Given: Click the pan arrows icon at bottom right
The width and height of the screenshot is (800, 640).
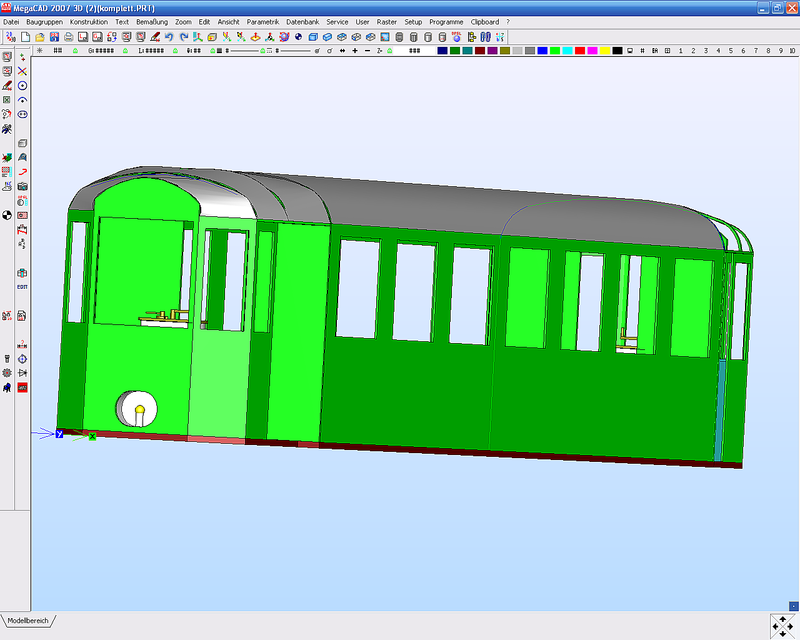Looking at the screenshot, I should tap(783, 626).
